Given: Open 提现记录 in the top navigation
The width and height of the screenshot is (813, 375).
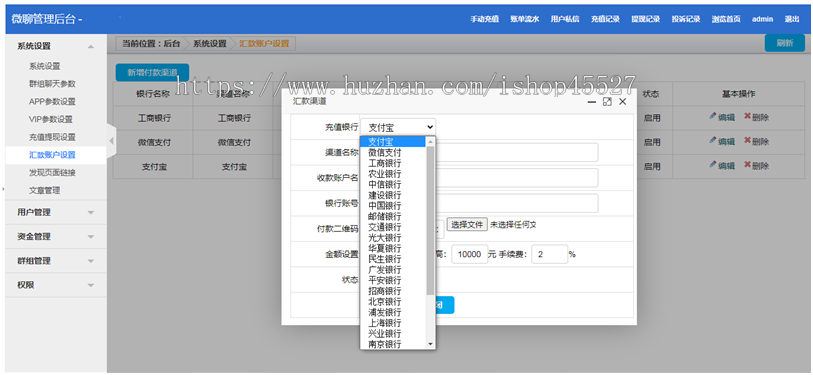Looking at the screenshot, I should tap(646, 19).
